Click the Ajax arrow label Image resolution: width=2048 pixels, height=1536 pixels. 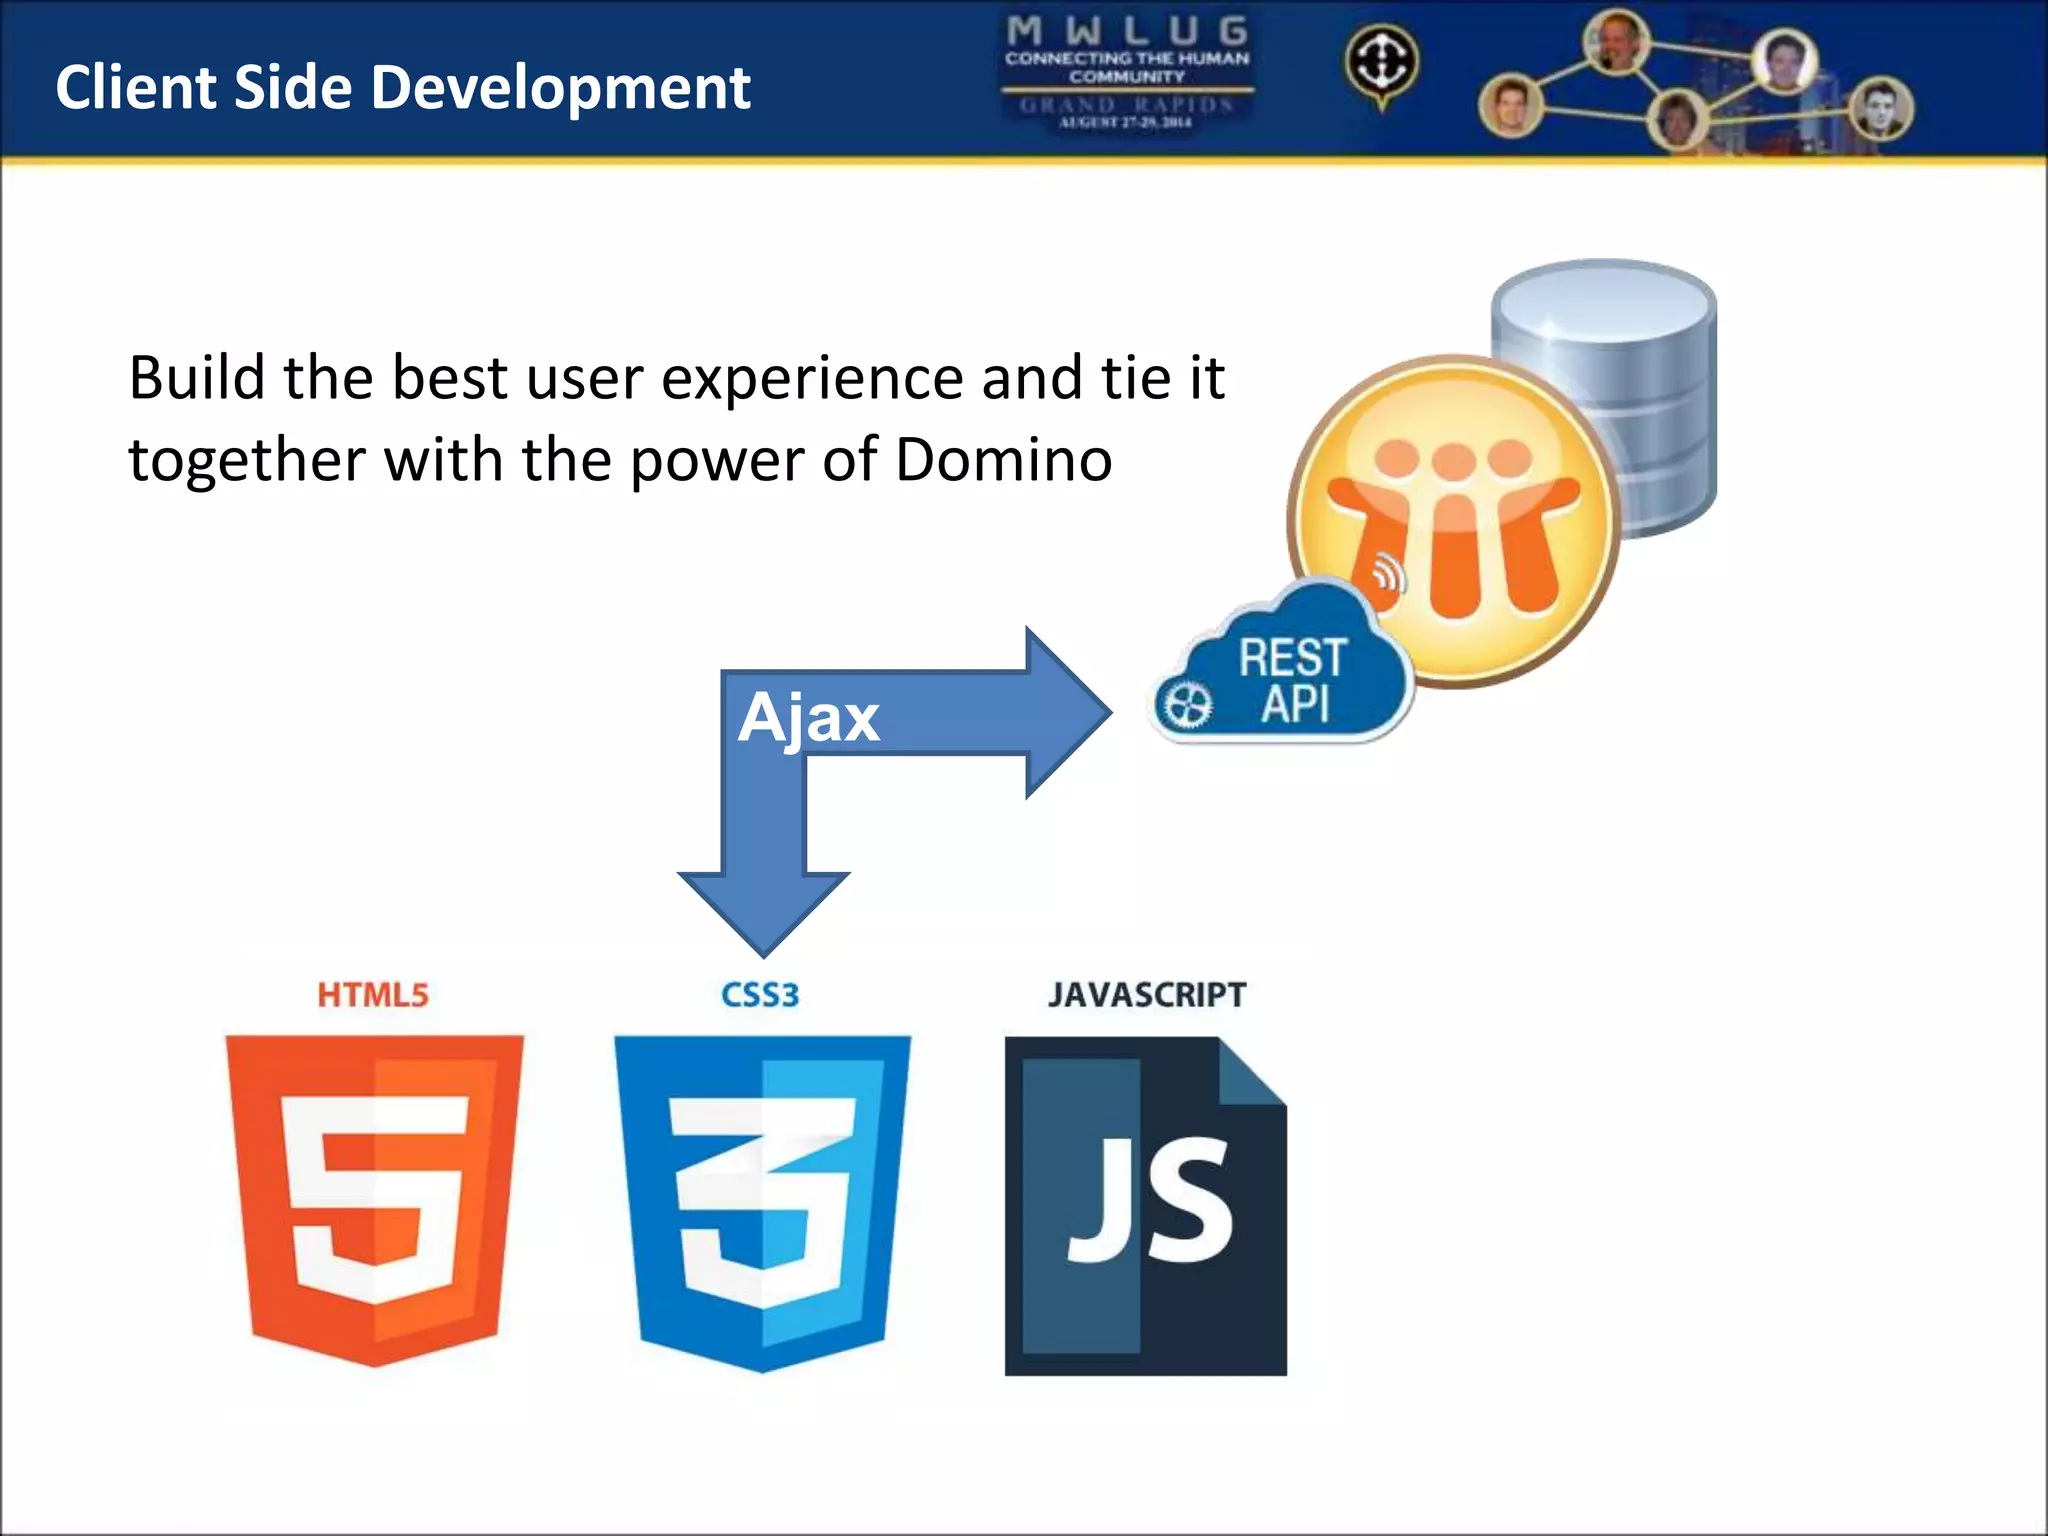point(808,717)
